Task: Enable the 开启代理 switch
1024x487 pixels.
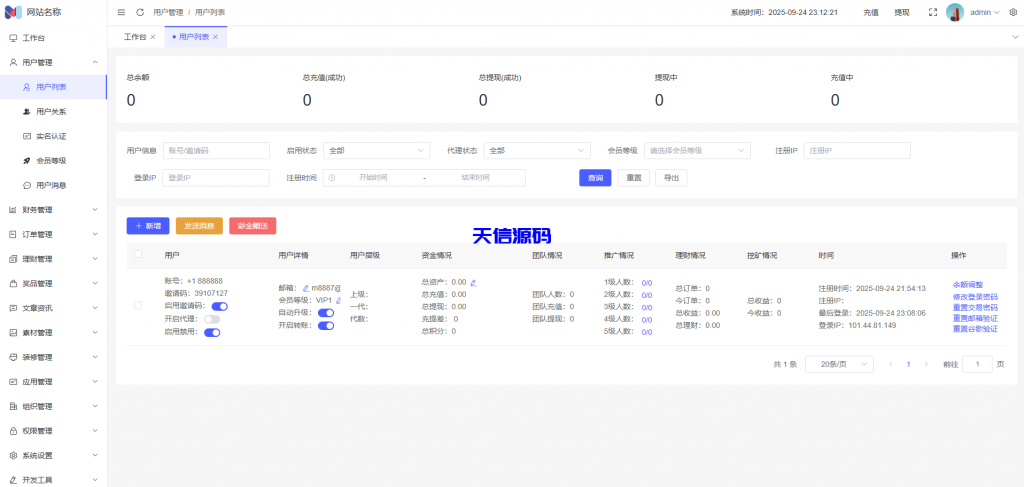Action: pyautogui.click(x=212, y=319)
